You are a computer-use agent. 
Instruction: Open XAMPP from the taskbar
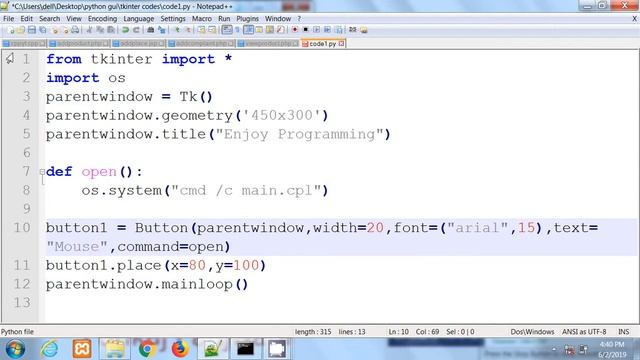[x=82, y=349]
